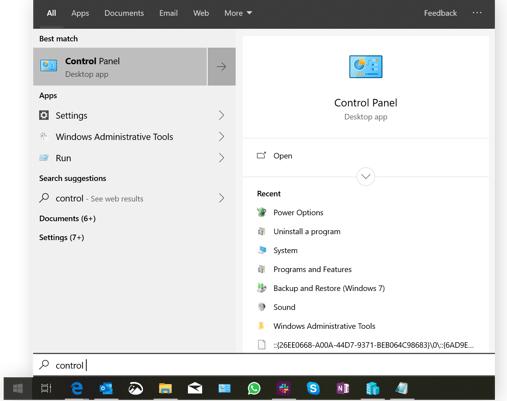Viewport: 507px width, 401px height.
Task: Click the Feedback button
Action: click(440, 13)
